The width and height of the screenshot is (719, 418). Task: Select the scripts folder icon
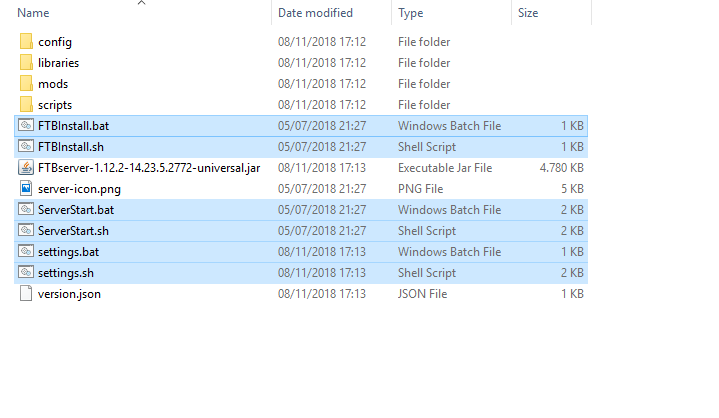[x=26, y=105]
